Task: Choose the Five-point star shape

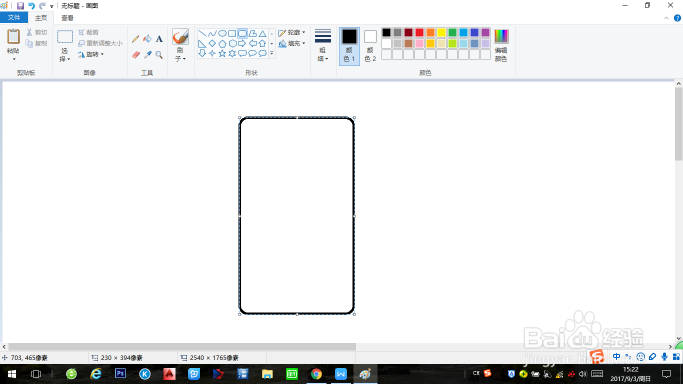Action: tap(222, 54)
